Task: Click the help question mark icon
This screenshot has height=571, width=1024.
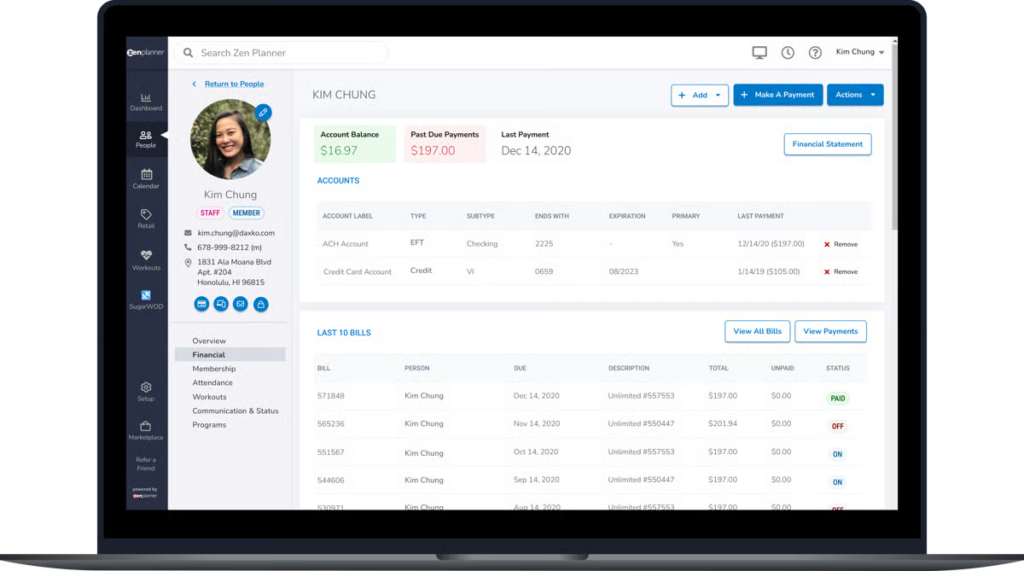Action: tap(815, 53)
